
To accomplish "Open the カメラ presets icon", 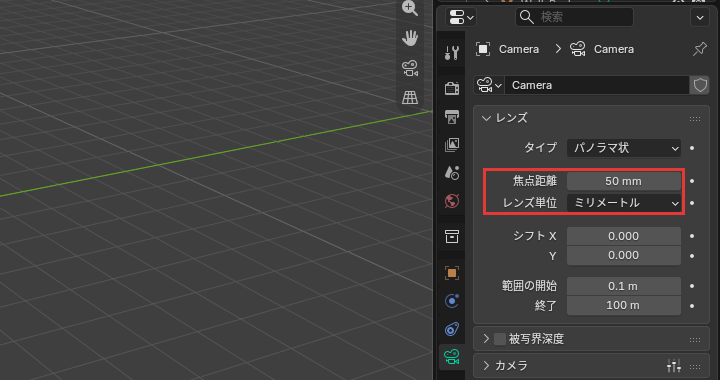I will pos(674,366).
